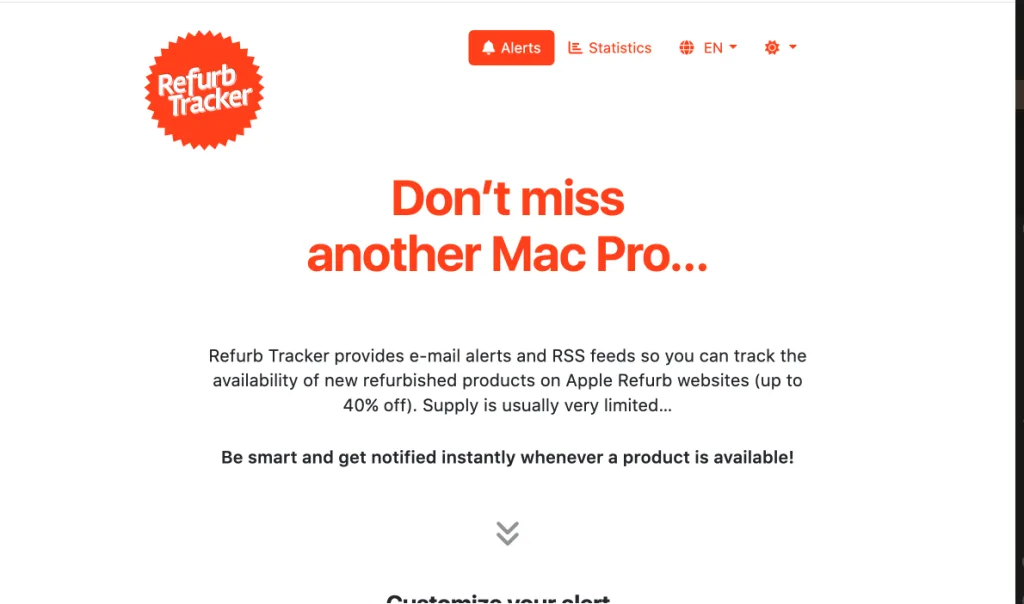The width and height of the screenshot is (1024, 604).
Task: Click the bell icon inside Alerts
Action: coord(488,48)
